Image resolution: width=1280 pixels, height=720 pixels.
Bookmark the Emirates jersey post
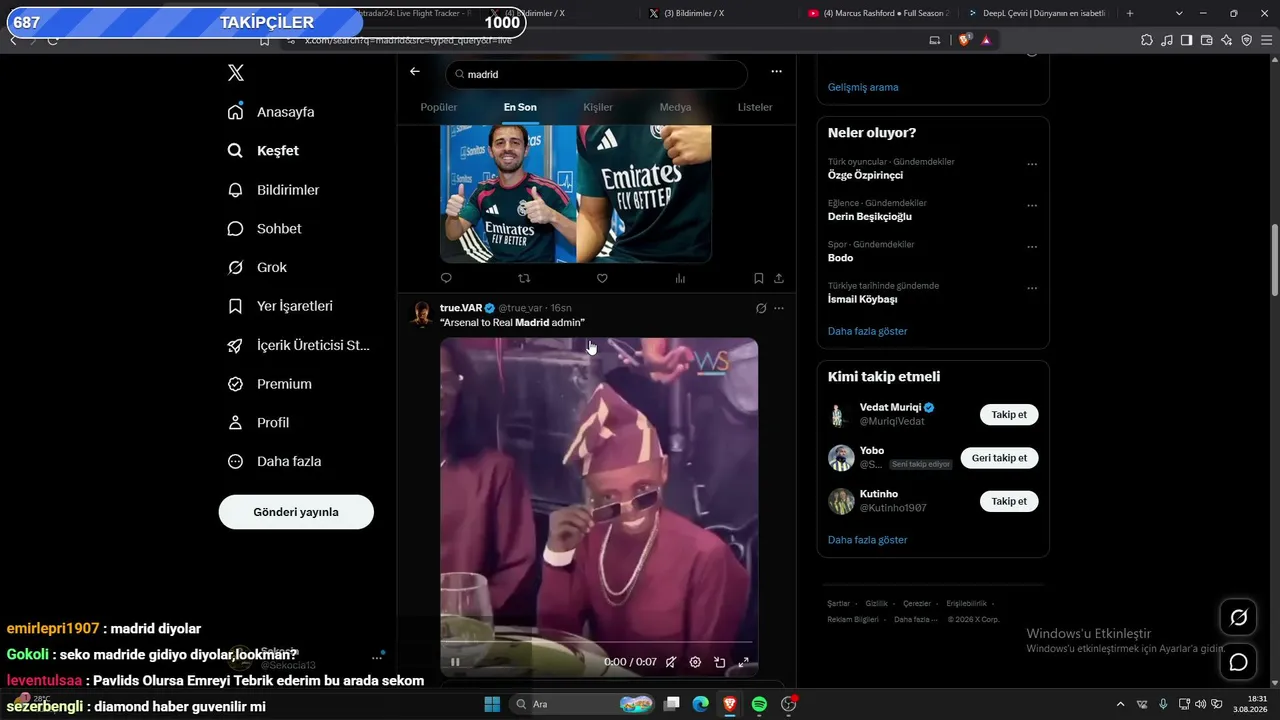759,278
